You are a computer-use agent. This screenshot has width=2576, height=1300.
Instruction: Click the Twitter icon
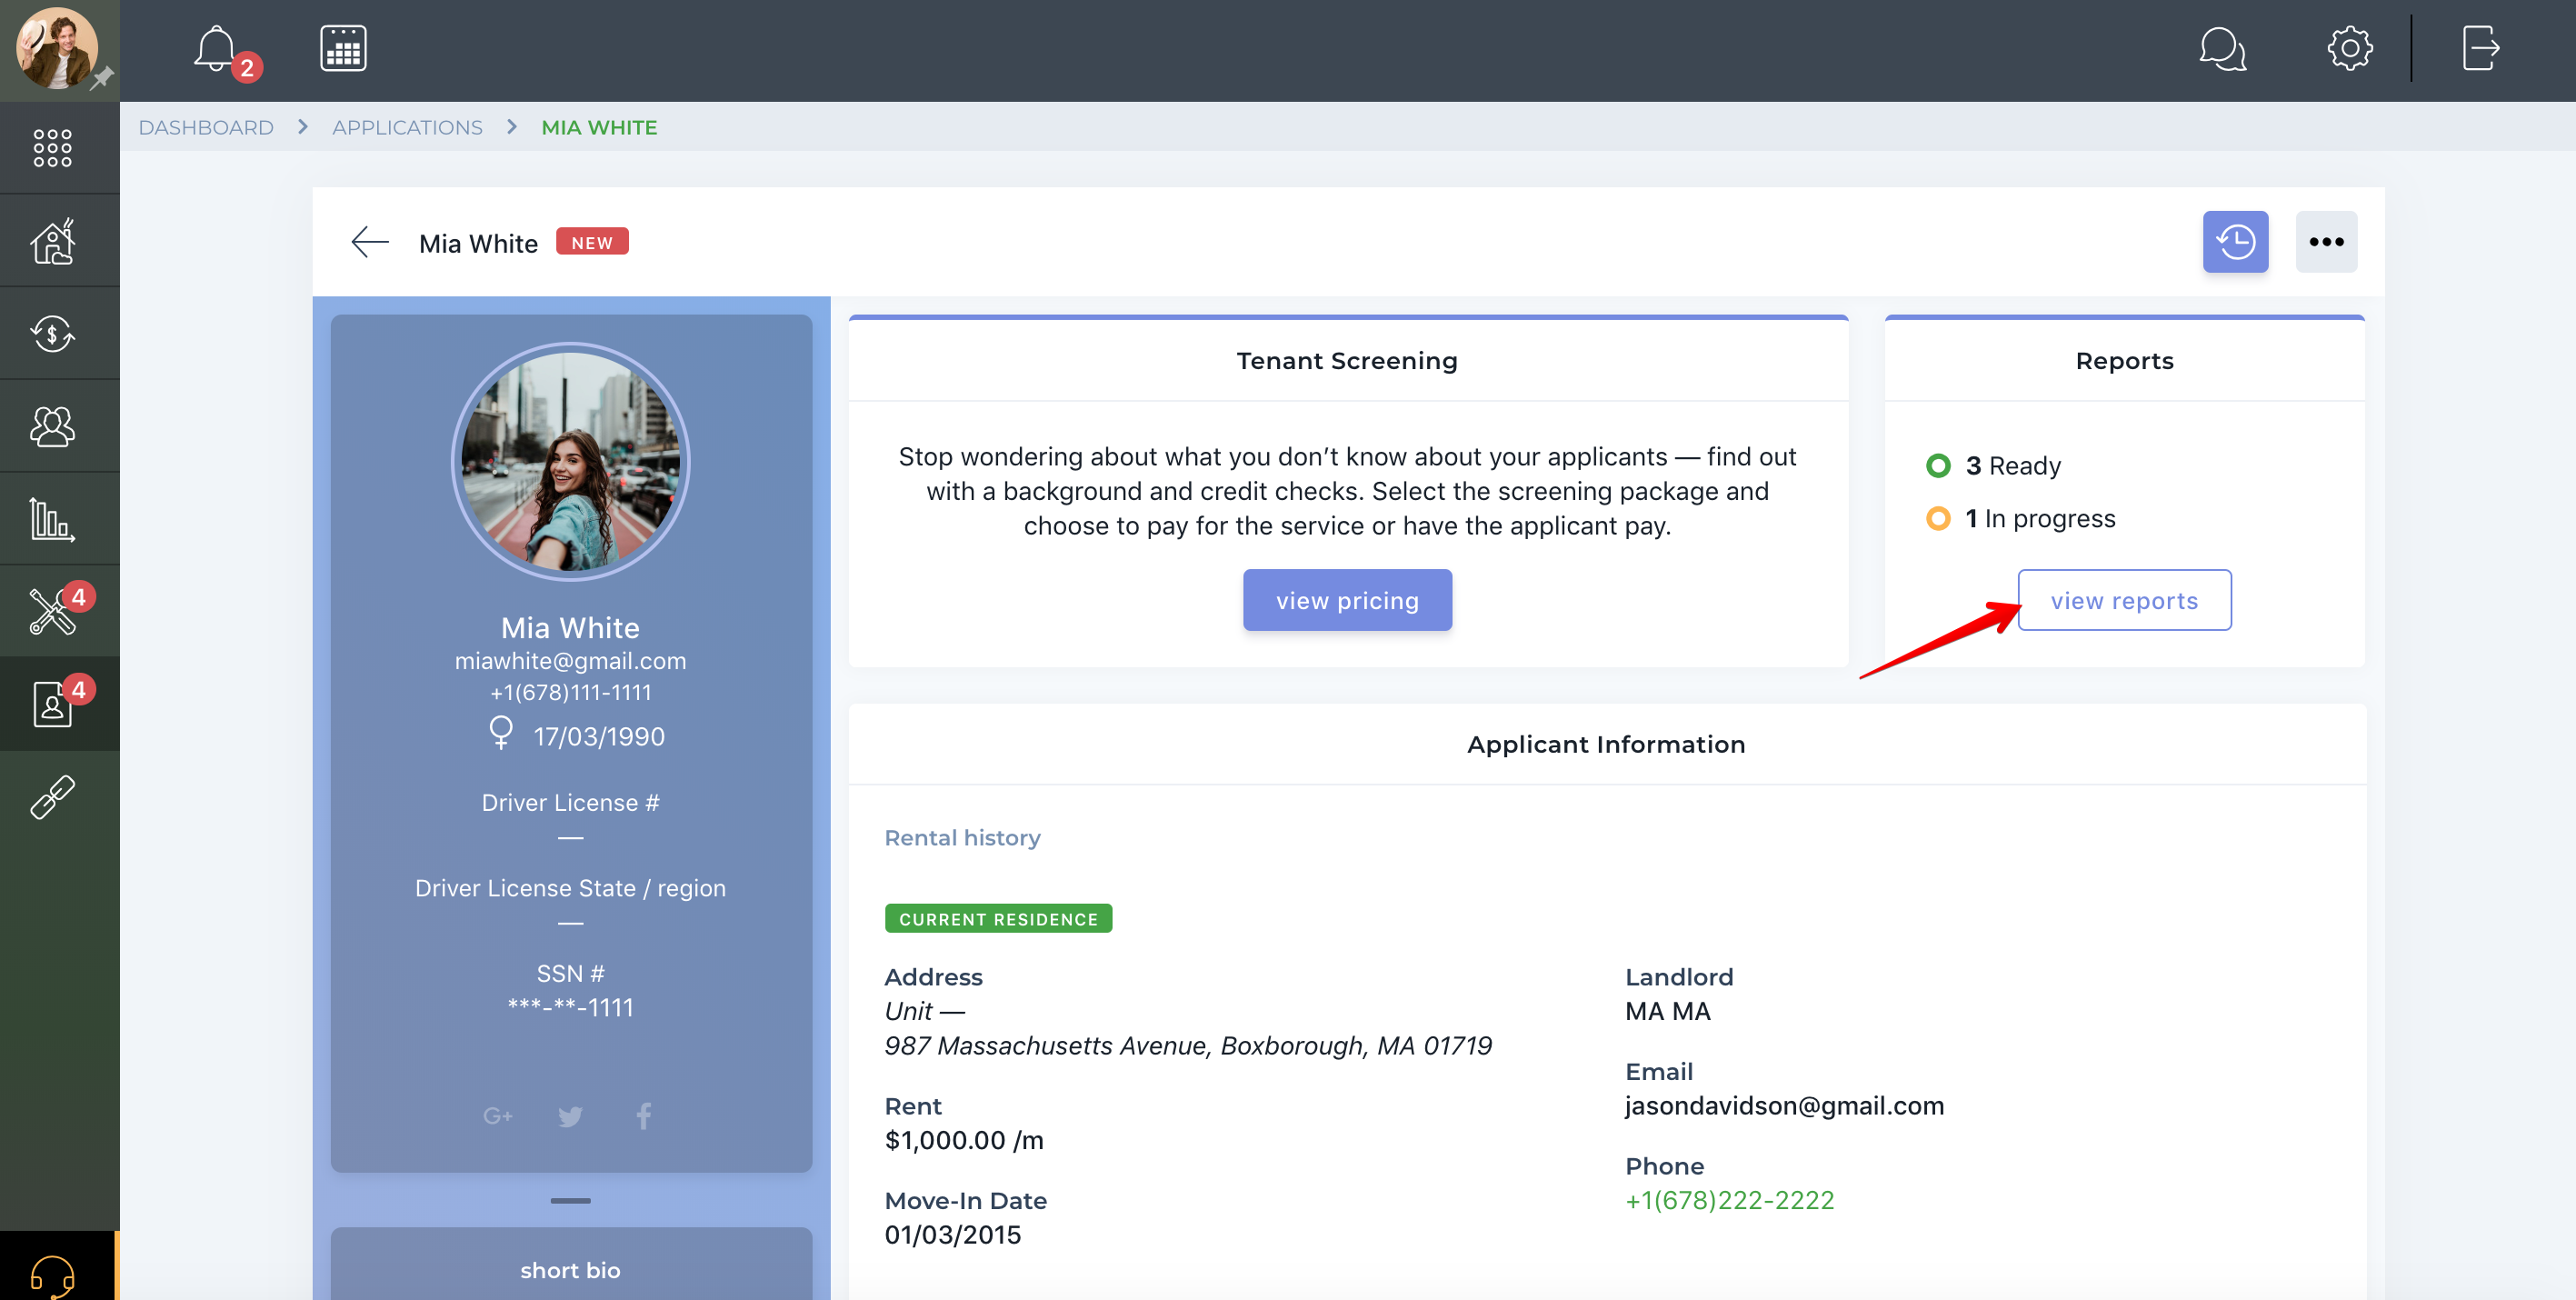click(x=570, y=1116)
